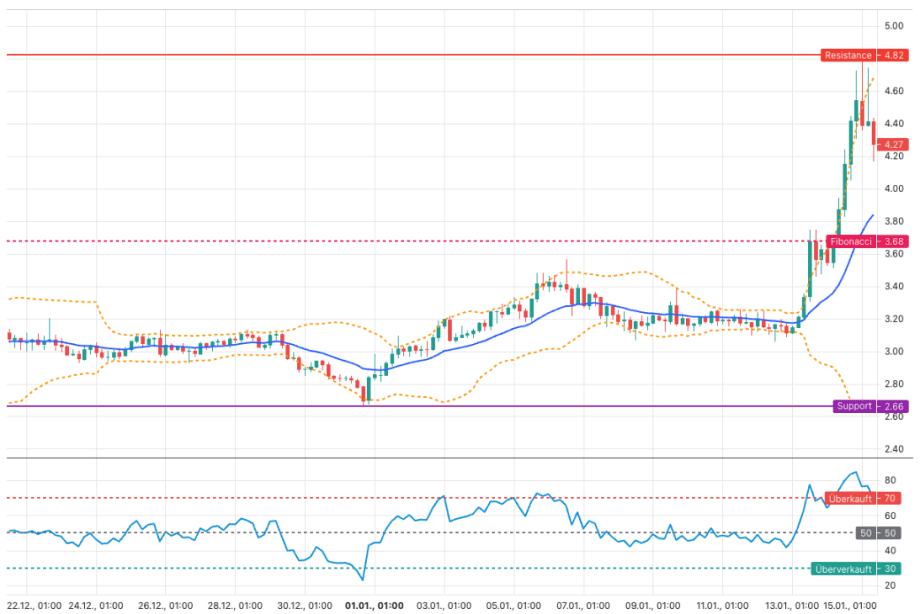The height and width of the screenshot is (614, 920).
Task: Select the Fibonacci level label
Action: click(849, 241)
